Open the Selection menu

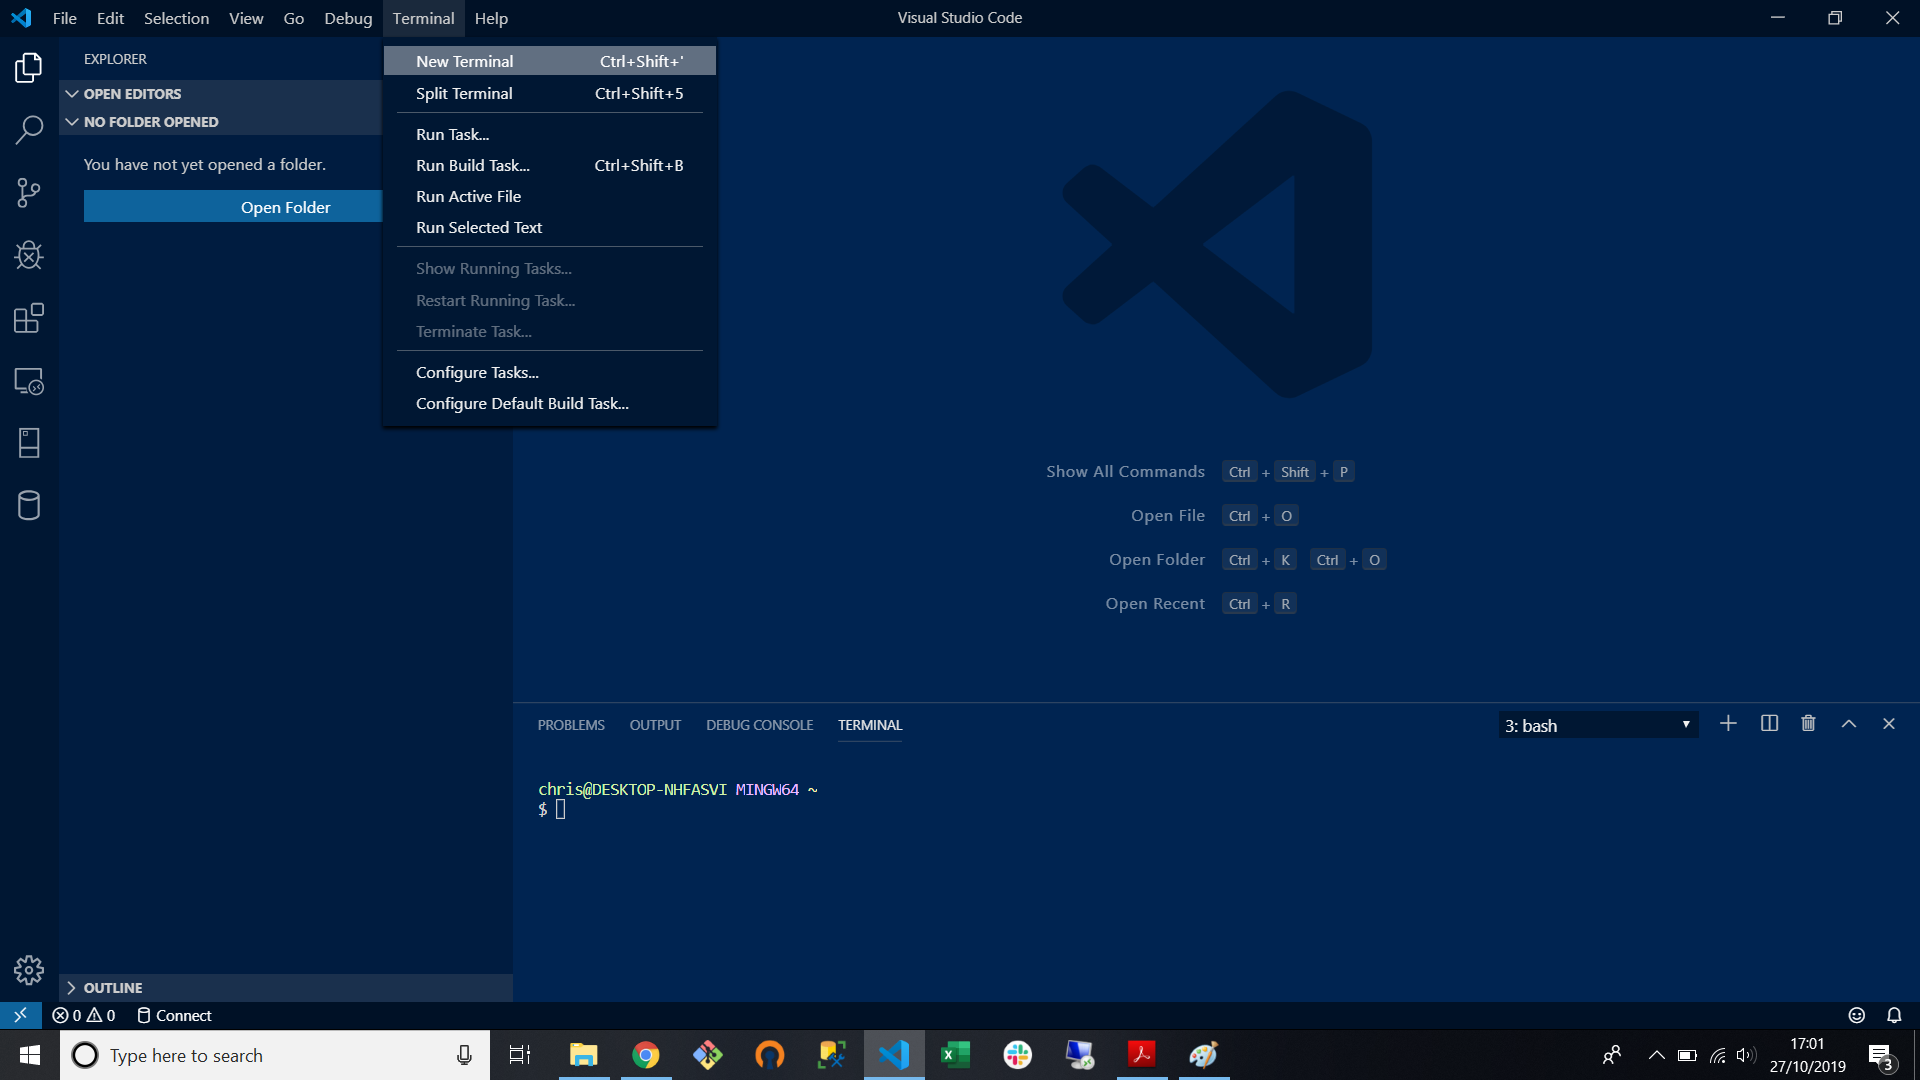point(176,18)
